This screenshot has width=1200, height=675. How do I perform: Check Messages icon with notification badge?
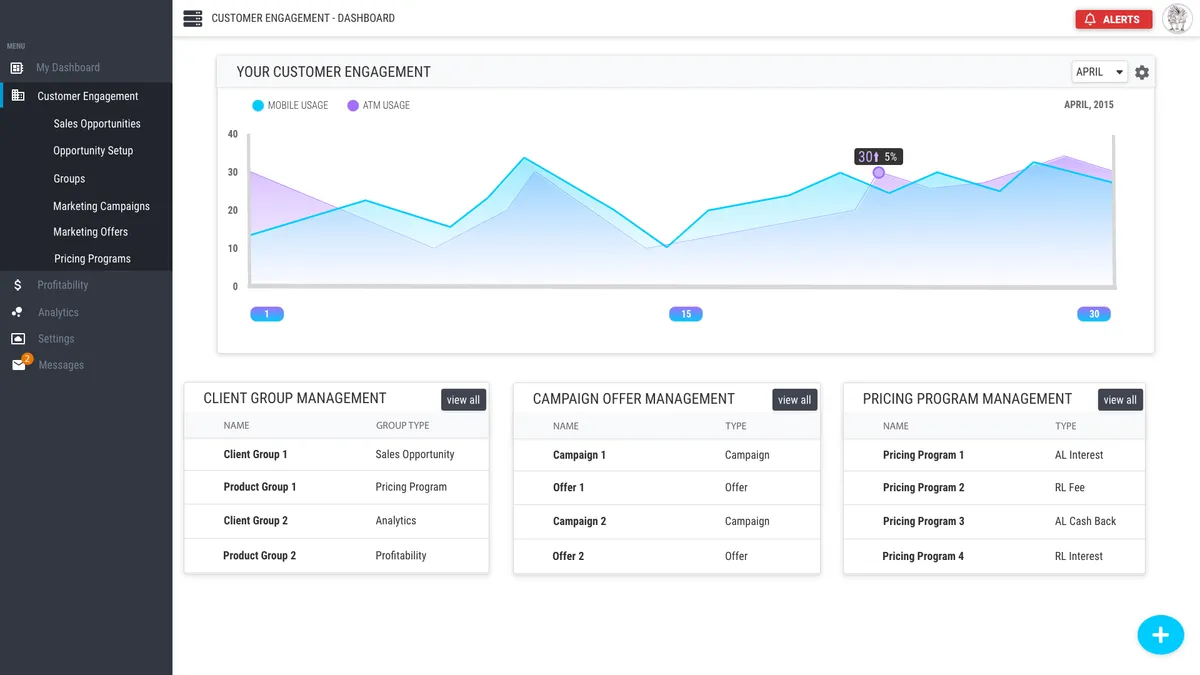point(16,365)
